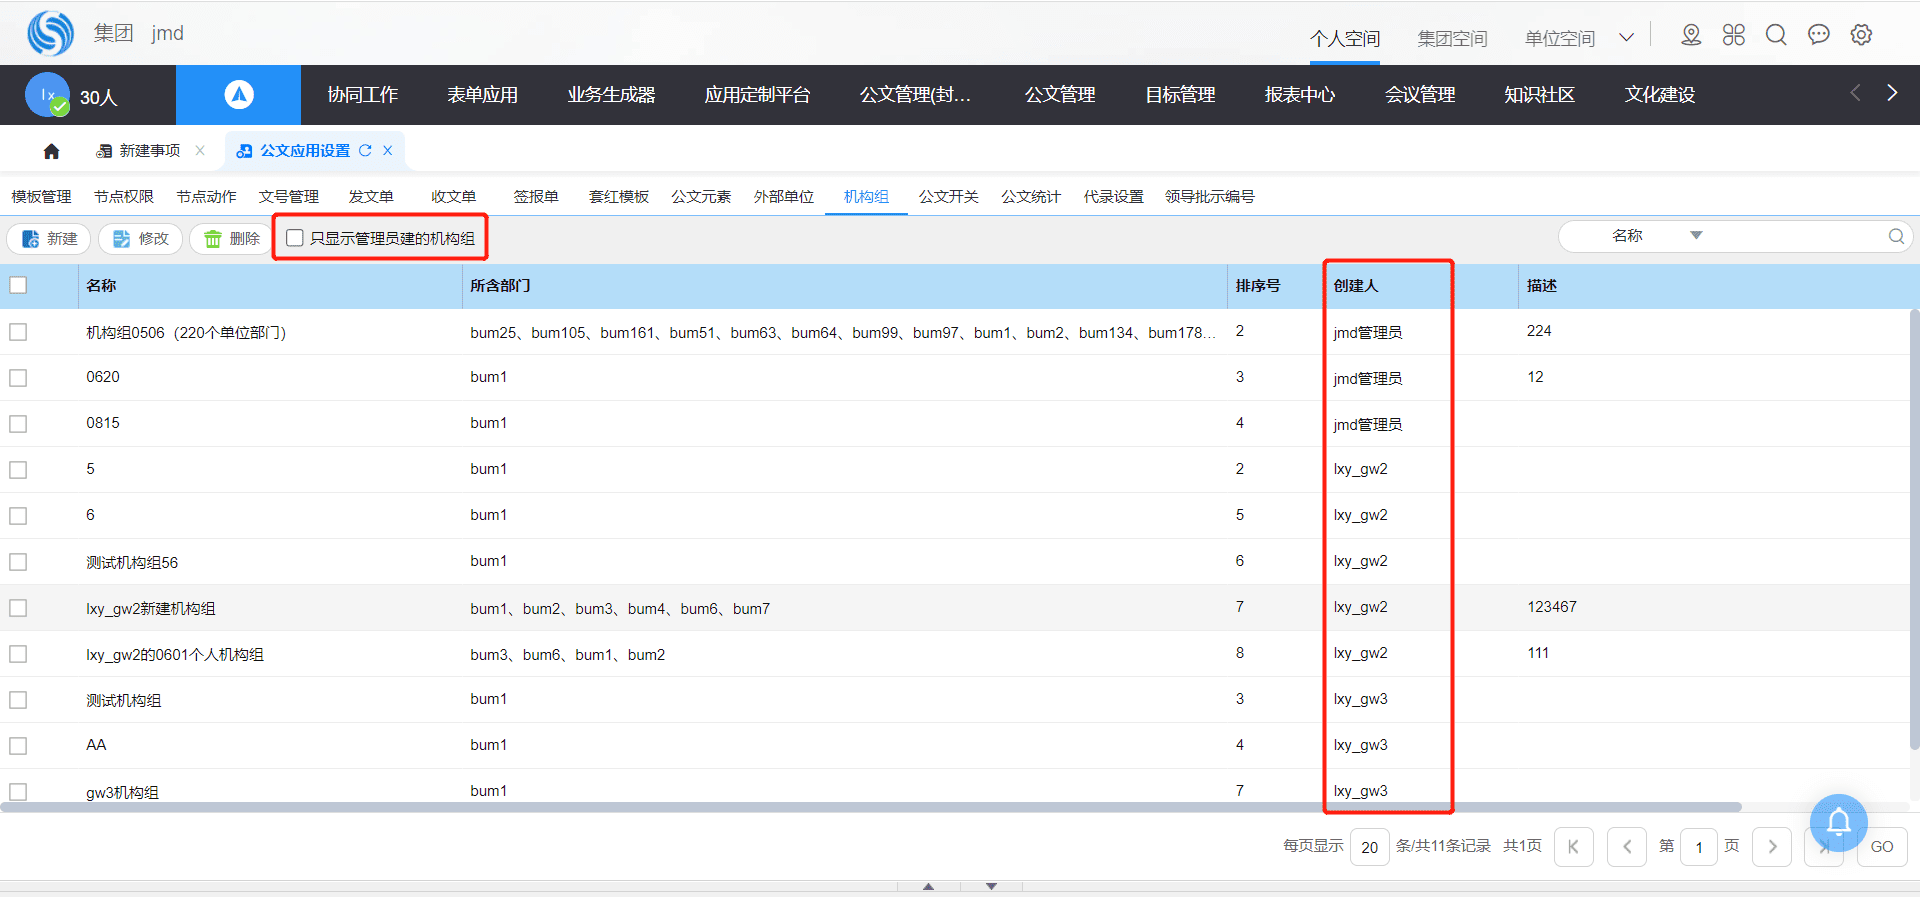The width and height of the screenshot is (1920, 897).
Task: Close the 新建事项 tab
Action: coord(200,151)
